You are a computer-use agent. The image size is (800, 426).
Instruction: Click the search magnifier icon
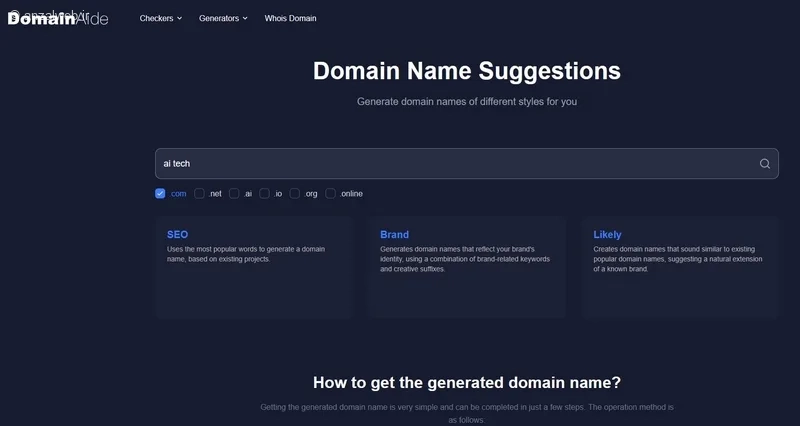pyautogui.click(x=764, y=164)
